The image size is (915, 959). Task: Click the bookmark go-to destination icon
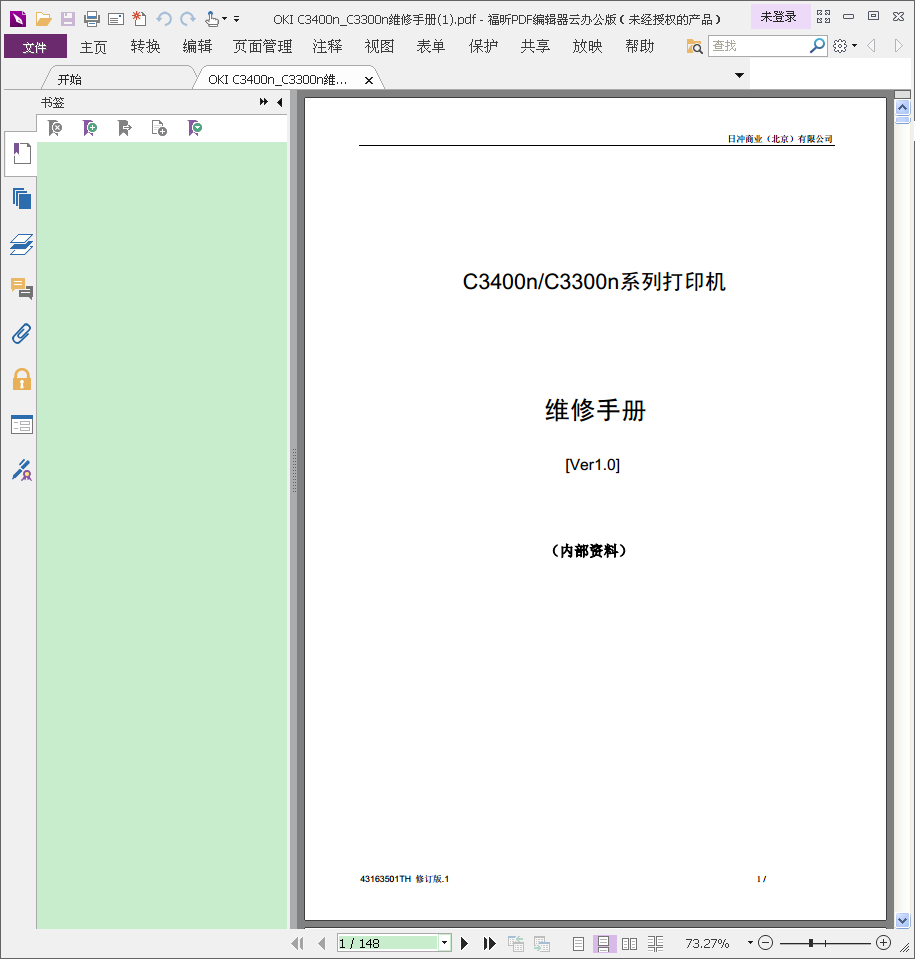[125, 128]
